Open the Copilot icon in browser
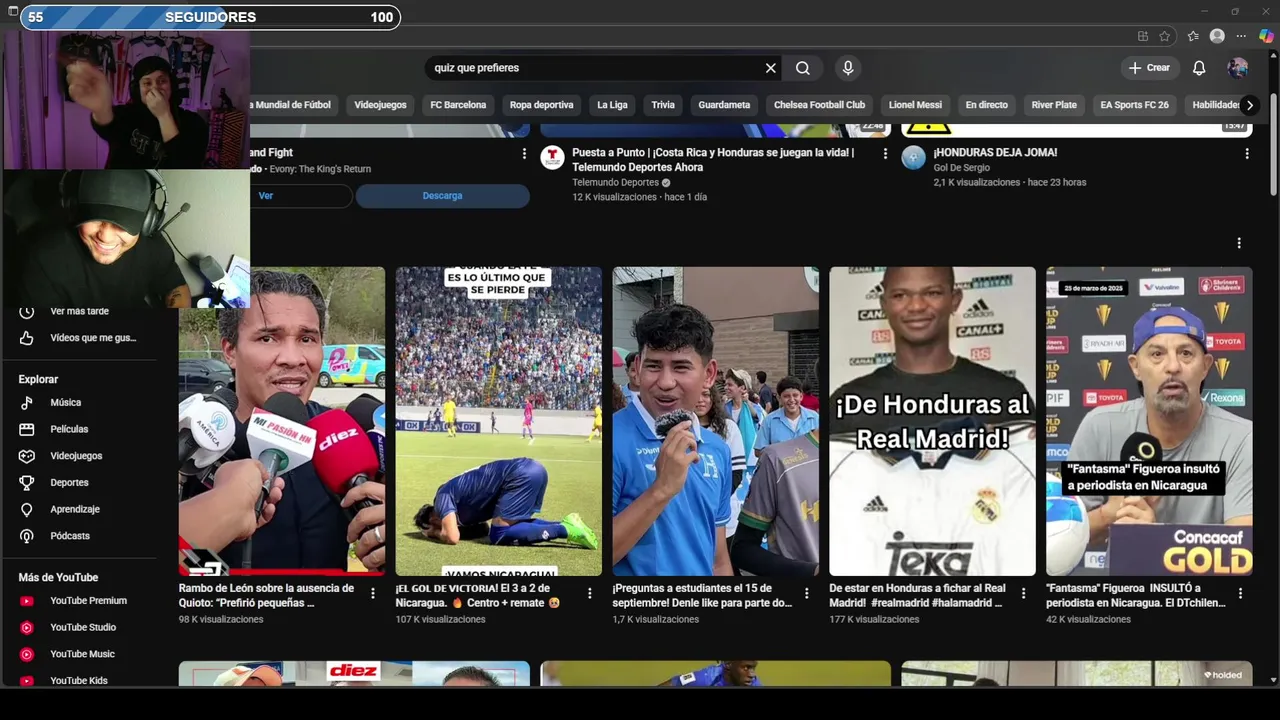The height and width of the screenshot is (720, 1280). tap(1266, 36)
